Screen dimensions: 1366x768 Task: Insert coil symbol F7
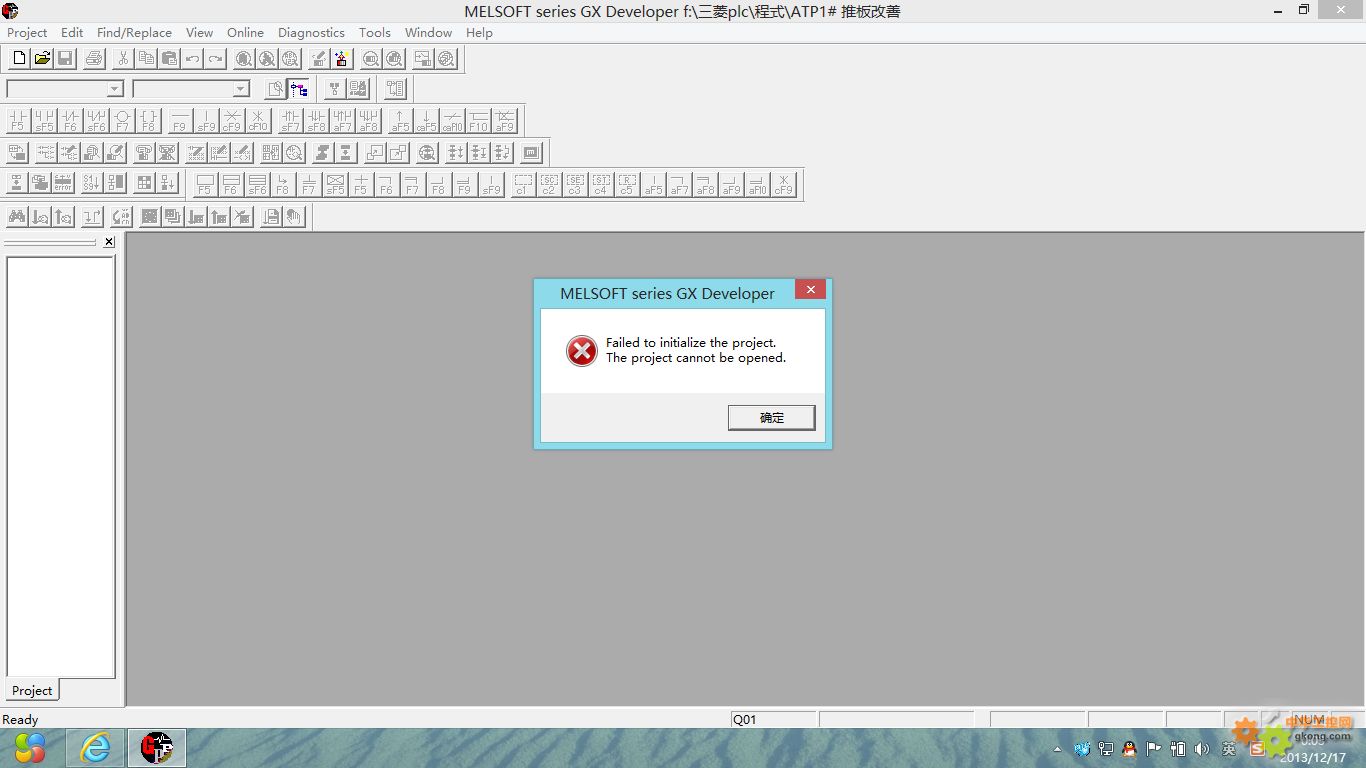pos(122,121)
